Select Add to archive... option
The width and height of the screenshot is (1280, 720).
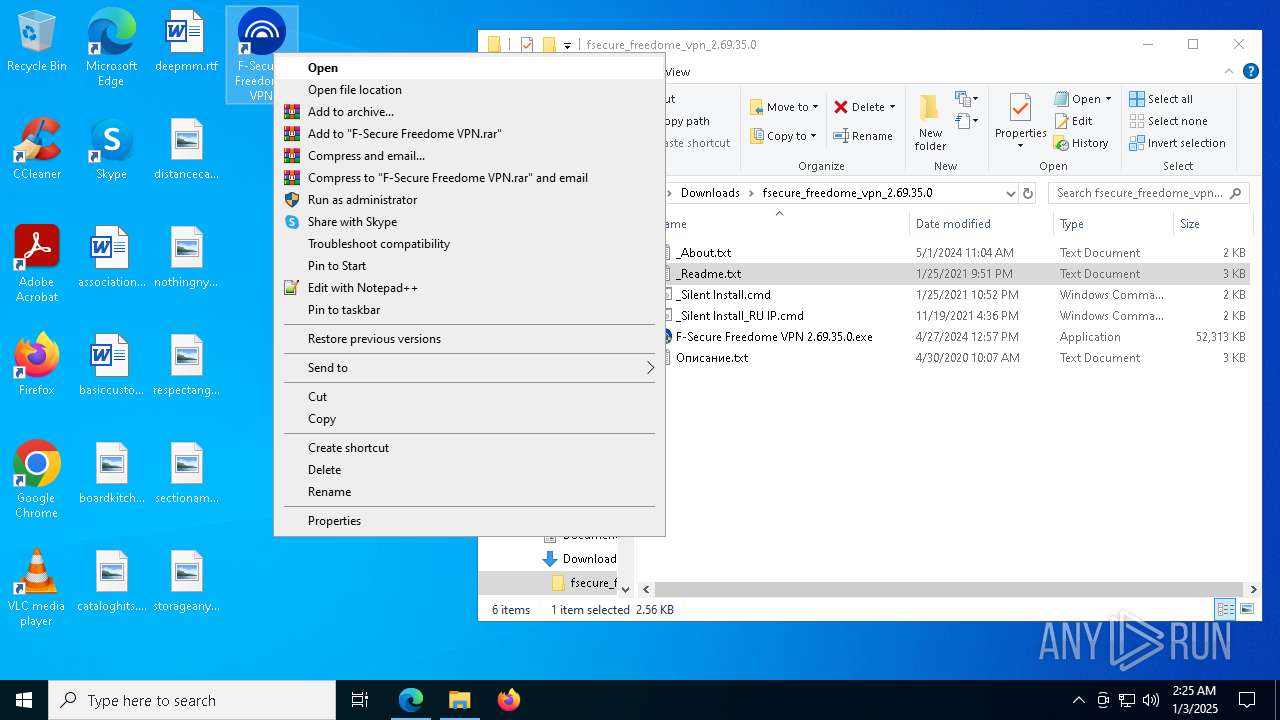point(469,112)
